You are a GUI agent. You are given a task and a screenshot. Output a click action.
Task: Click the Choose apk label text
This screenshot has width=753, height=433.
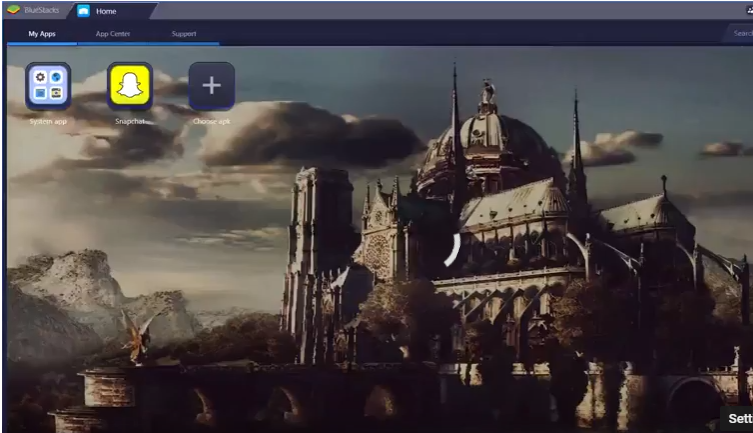click(x=211, y=121)
